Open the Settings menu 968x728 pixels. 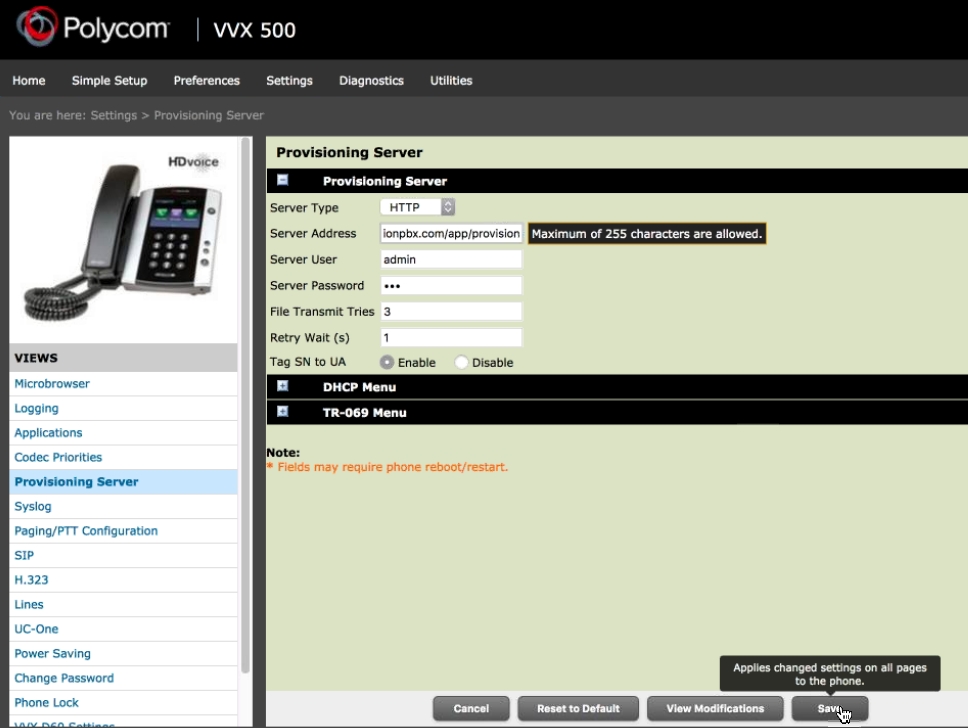[289, 80]
